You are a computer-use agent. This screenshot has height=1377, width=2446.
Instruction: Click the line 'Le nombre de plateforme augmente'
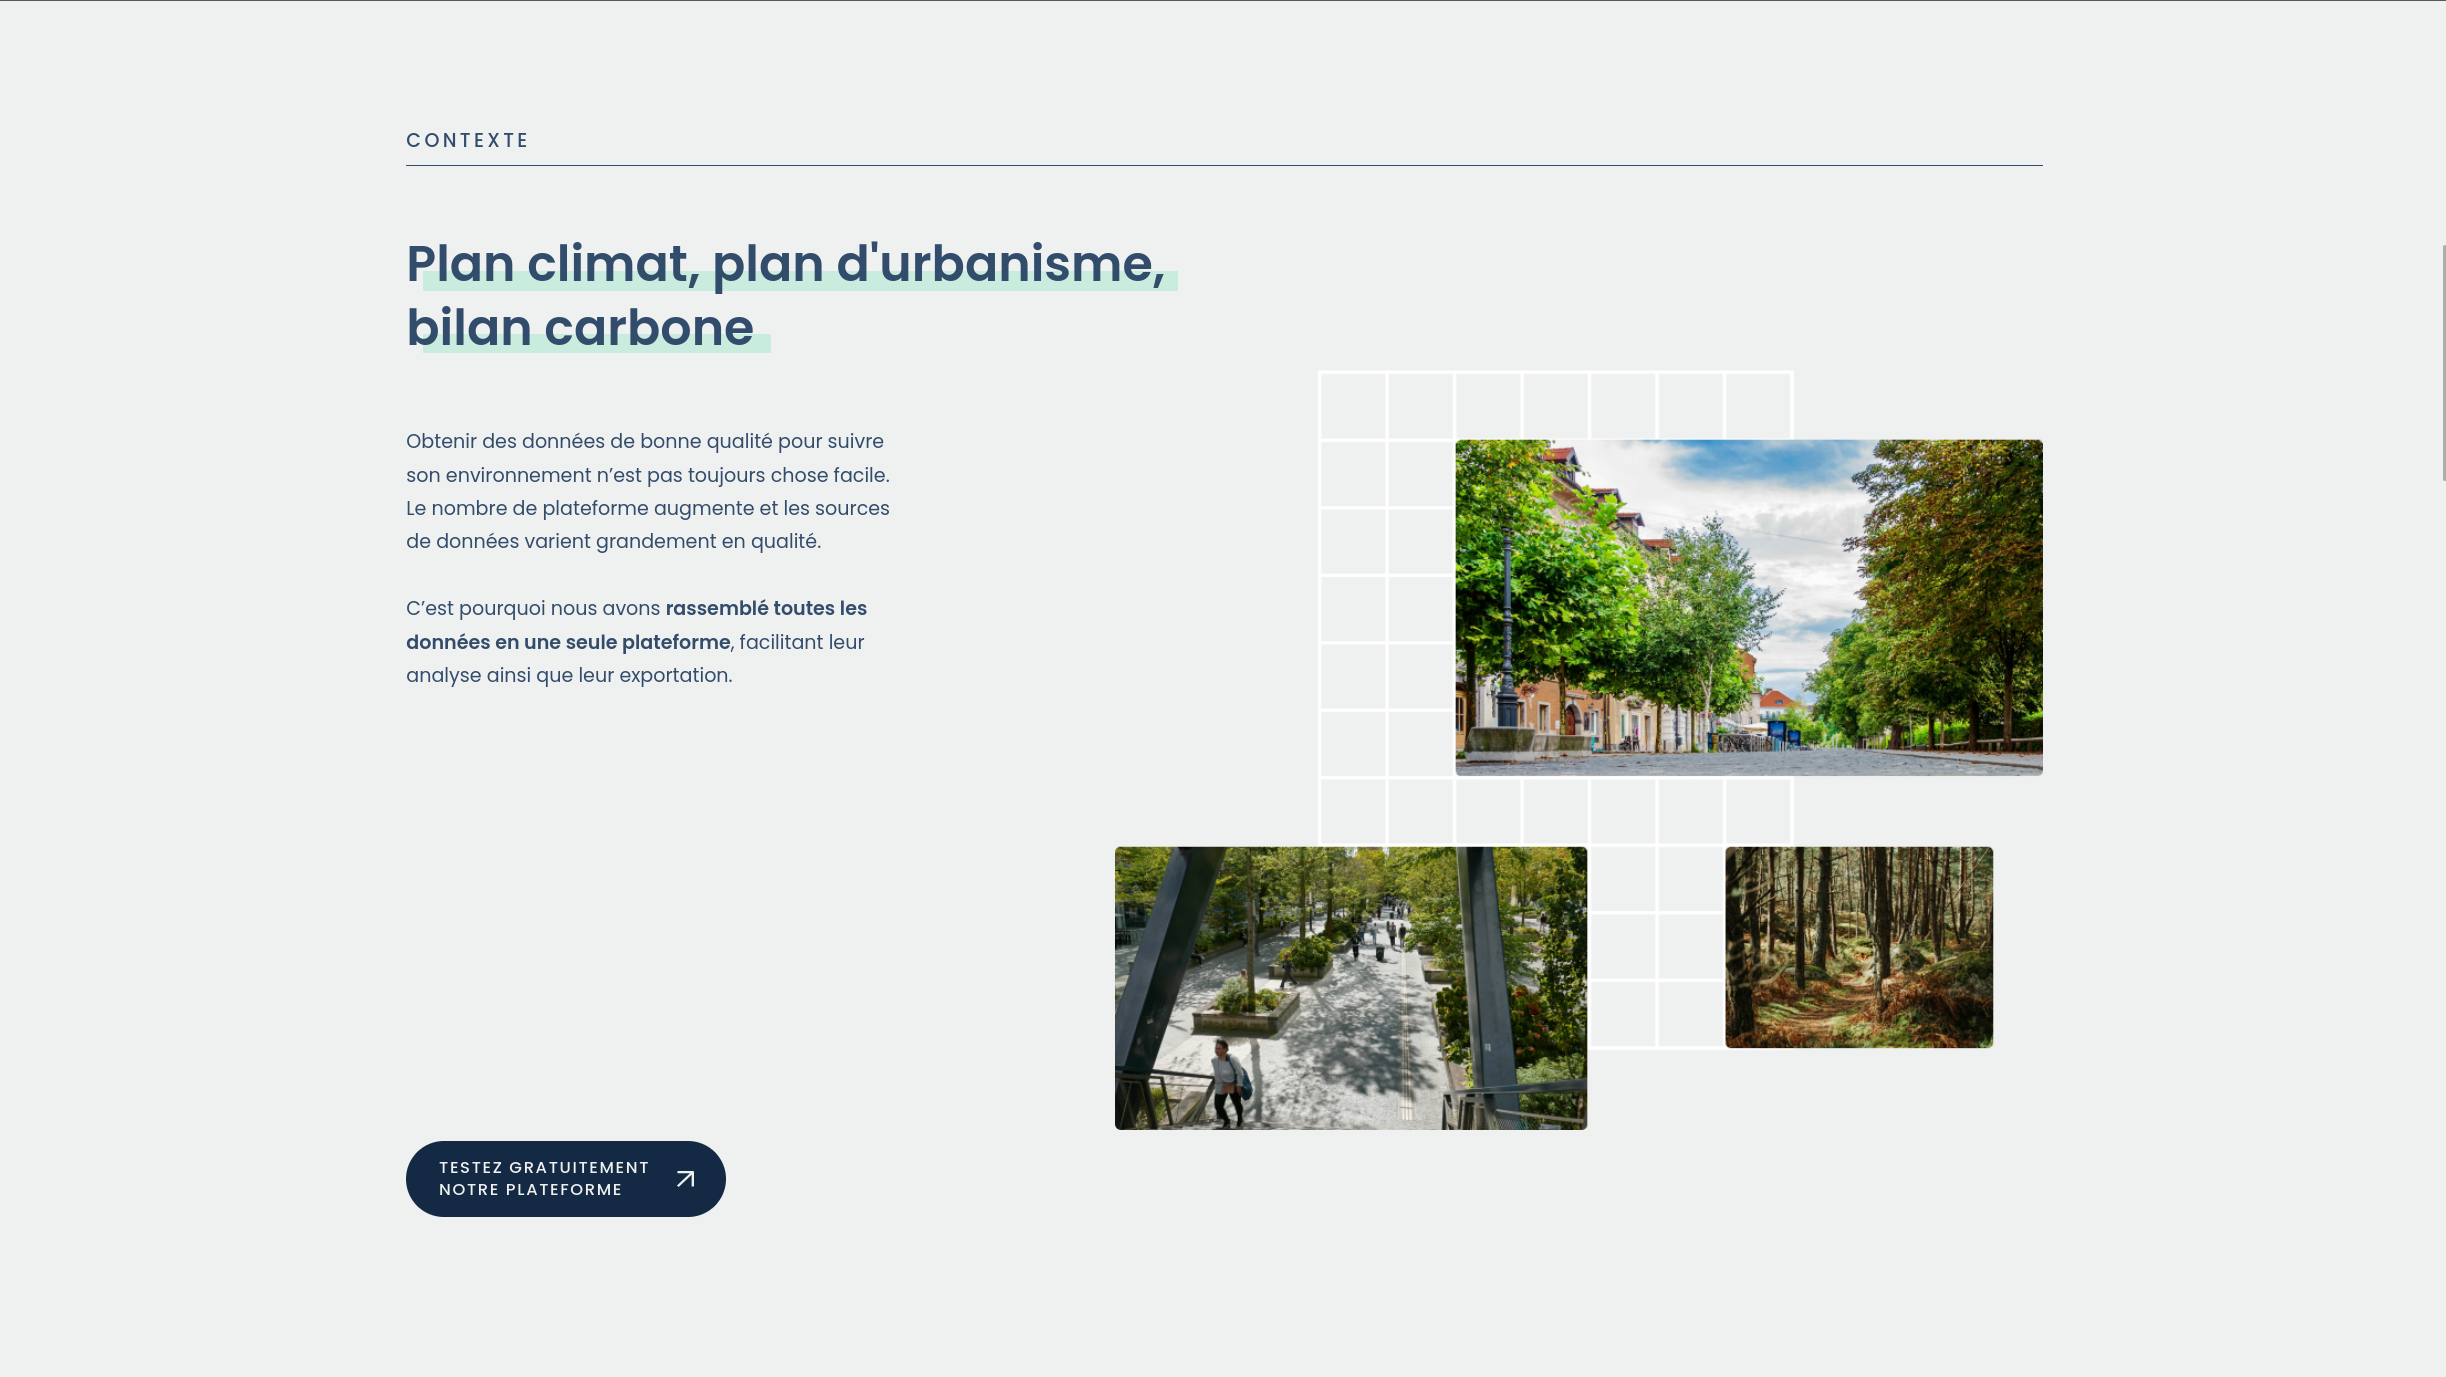[x=578, y=508]
